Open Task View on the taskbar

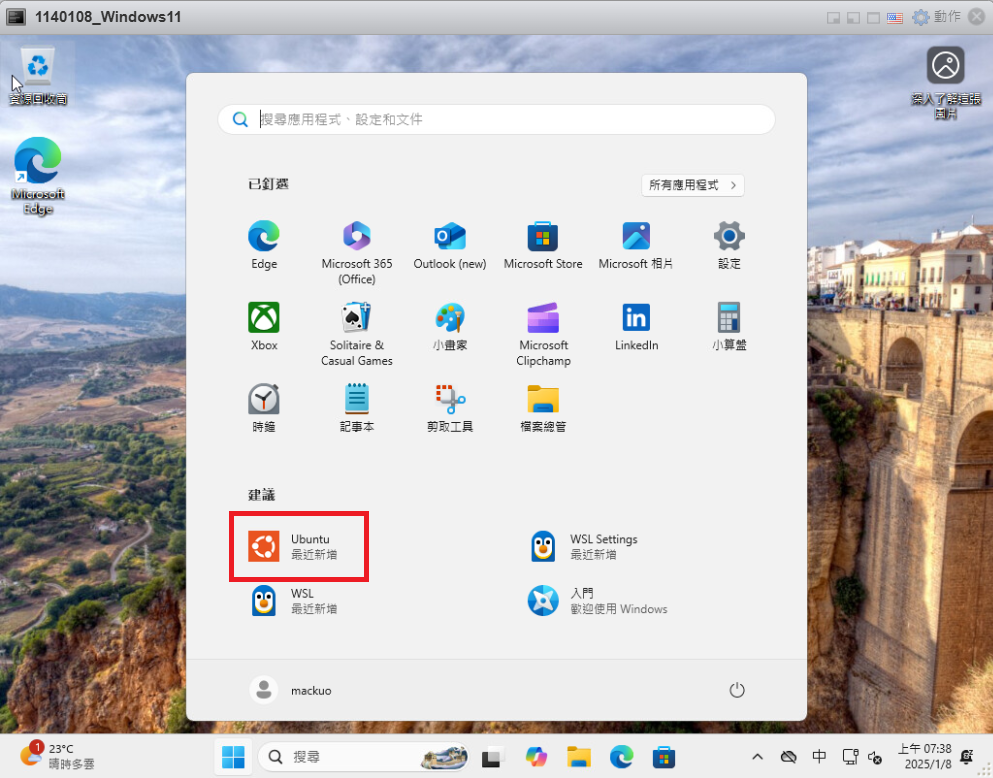click(x=493, y=757)
